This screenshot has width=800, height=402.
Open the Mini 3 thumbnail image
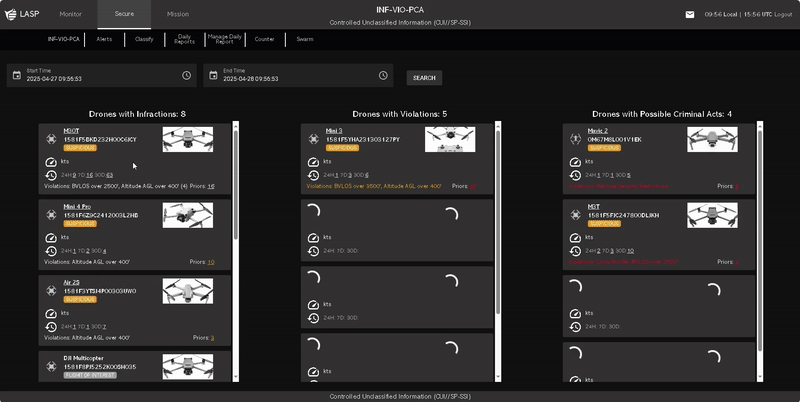[x=450, y=139]
